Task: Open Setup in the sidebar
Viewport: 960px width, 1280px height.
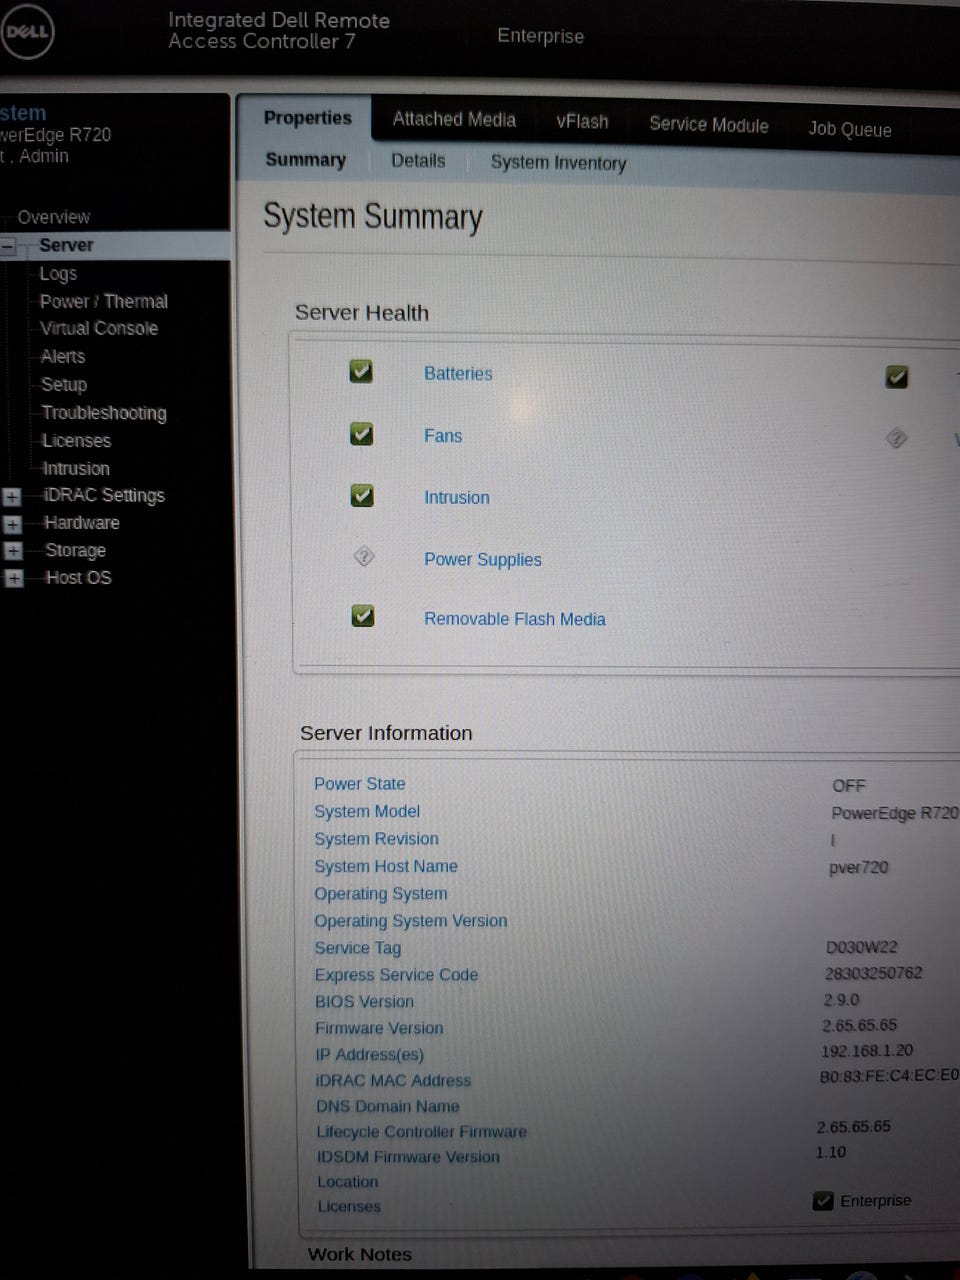Action: click(x=64, y=384)
